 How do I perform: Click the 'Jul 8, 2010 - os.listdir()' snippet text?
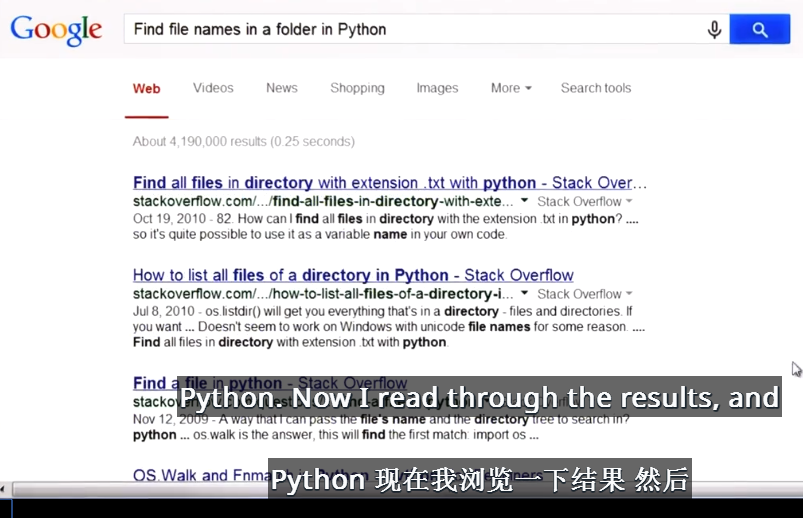pos(389,326)
